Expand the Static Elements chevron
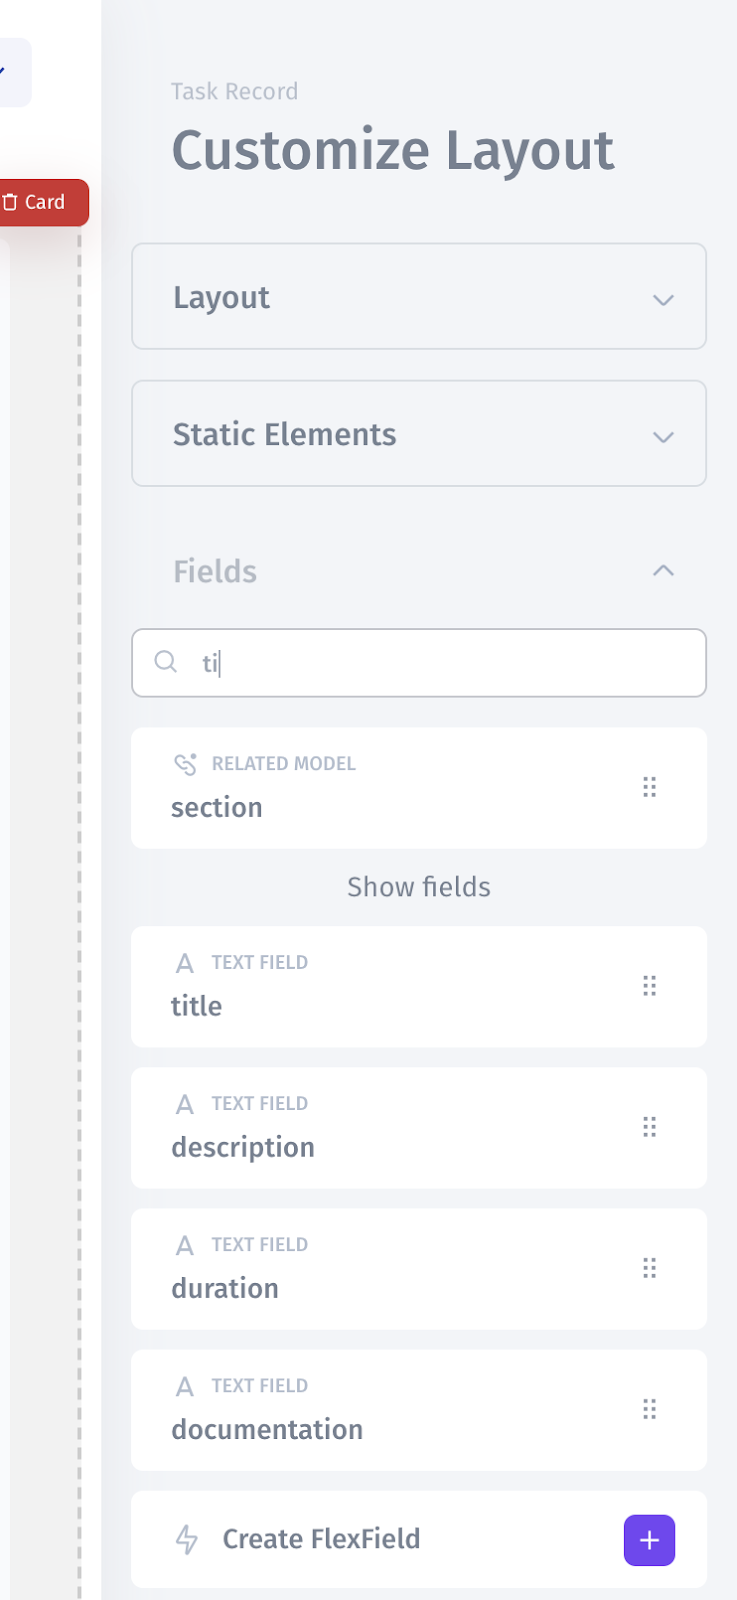Viewport: 737px width, 1600px height. coord(663,436)
